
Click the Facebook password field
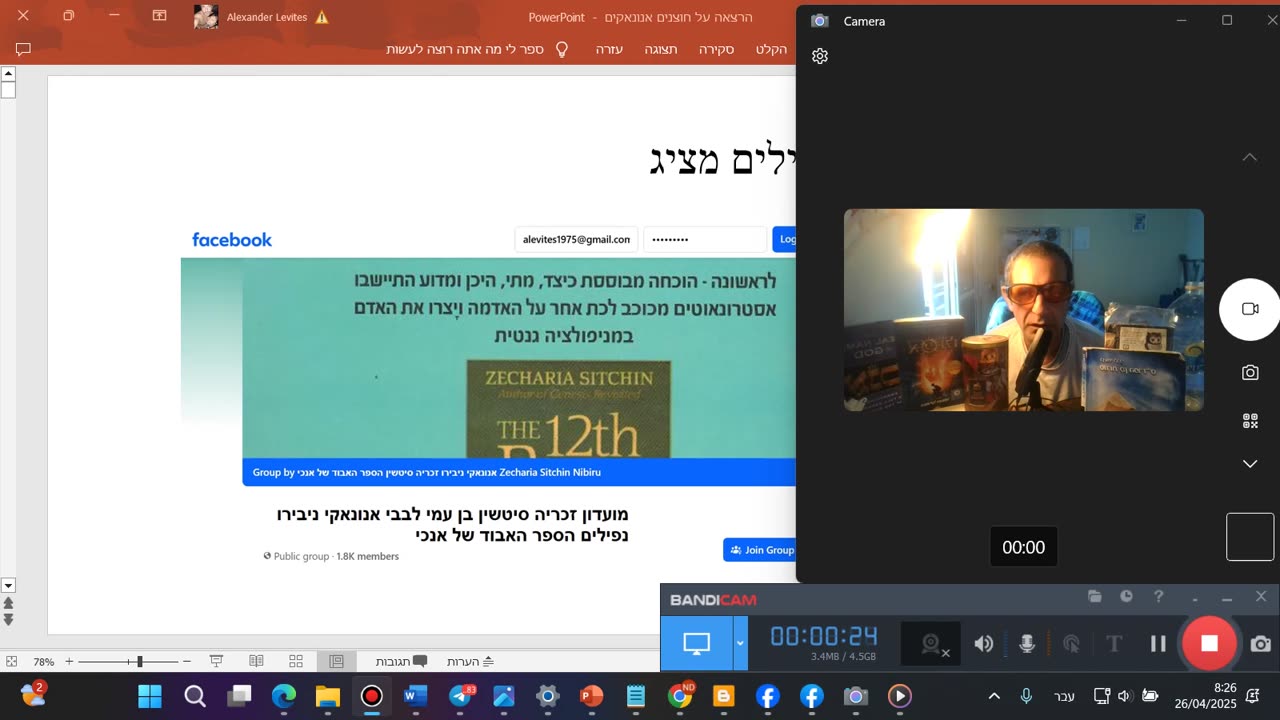coord(704,239)
